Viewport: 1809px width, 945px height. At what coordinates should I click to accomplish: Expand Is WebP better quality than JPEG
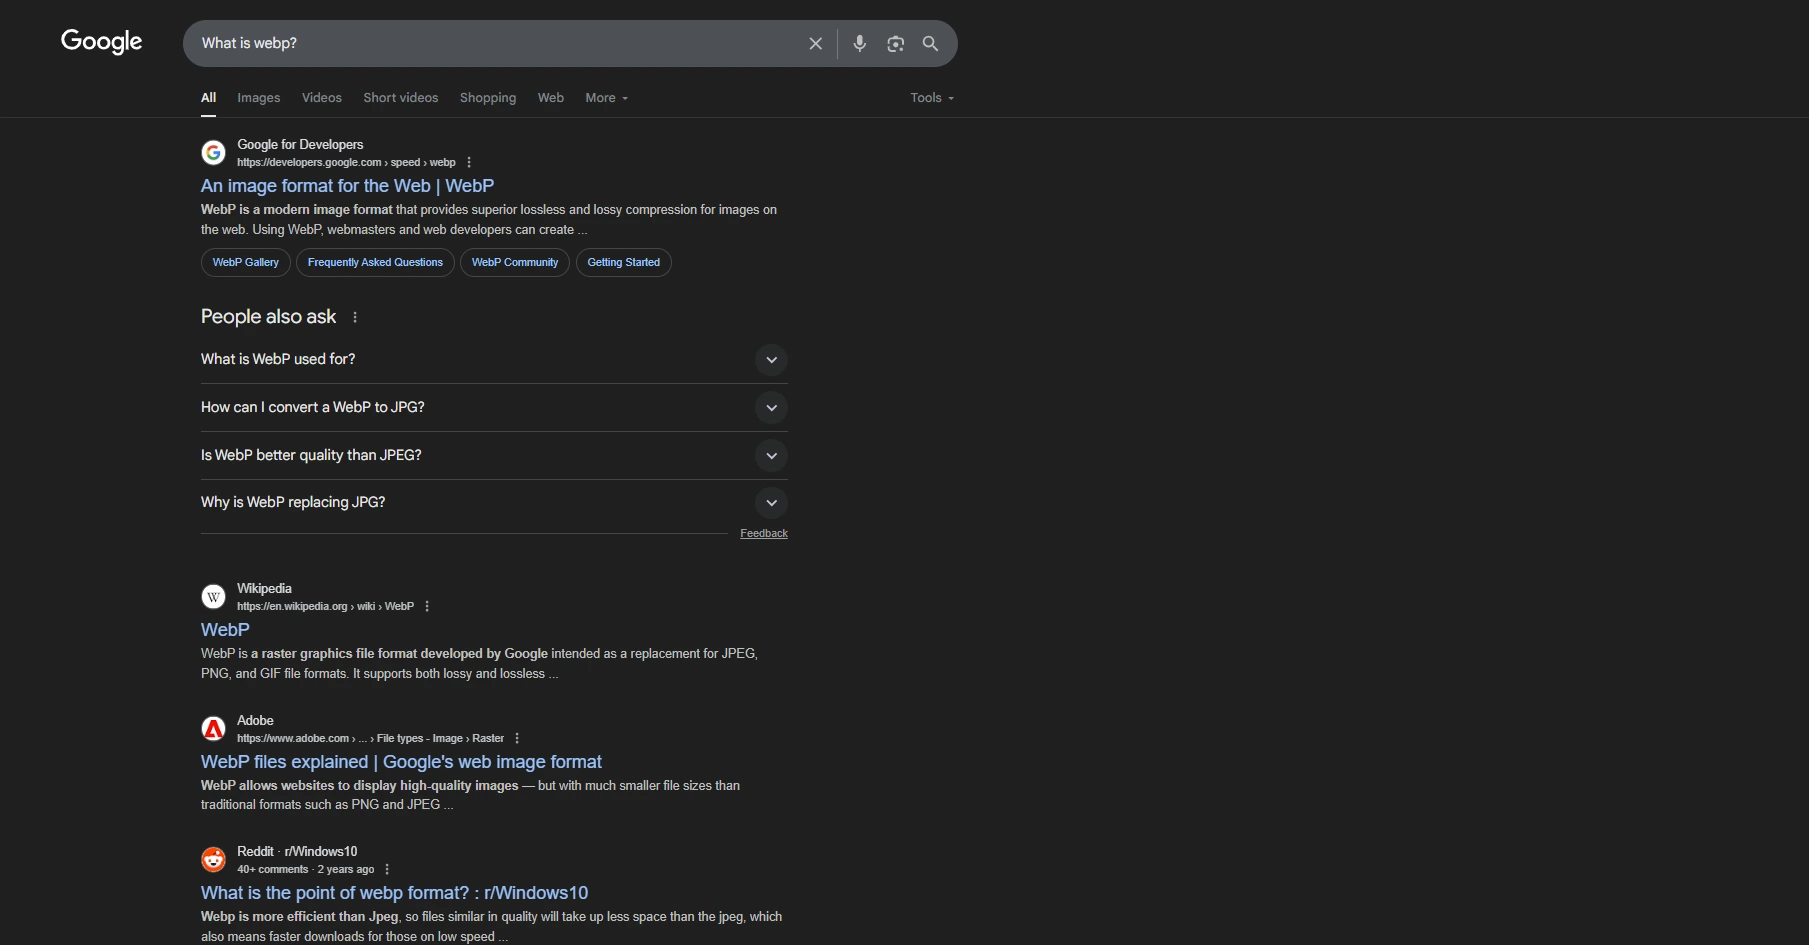coord(771,455)
